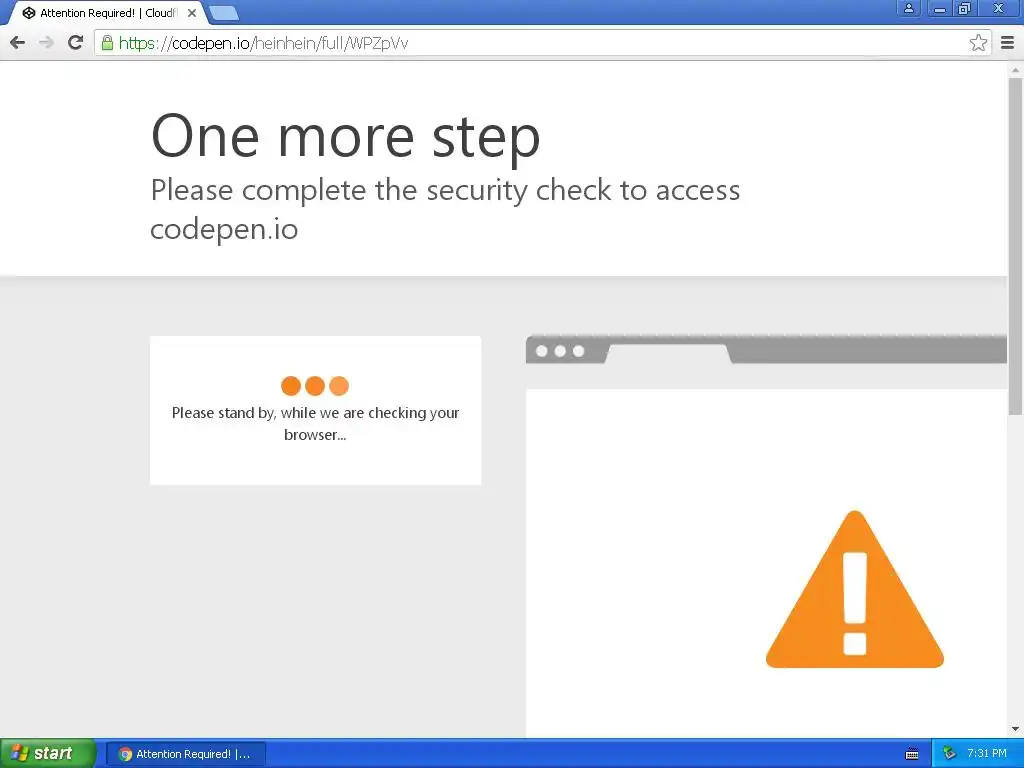Click the orange warning triangle image
1024x768 pixels.
[854, 589]
